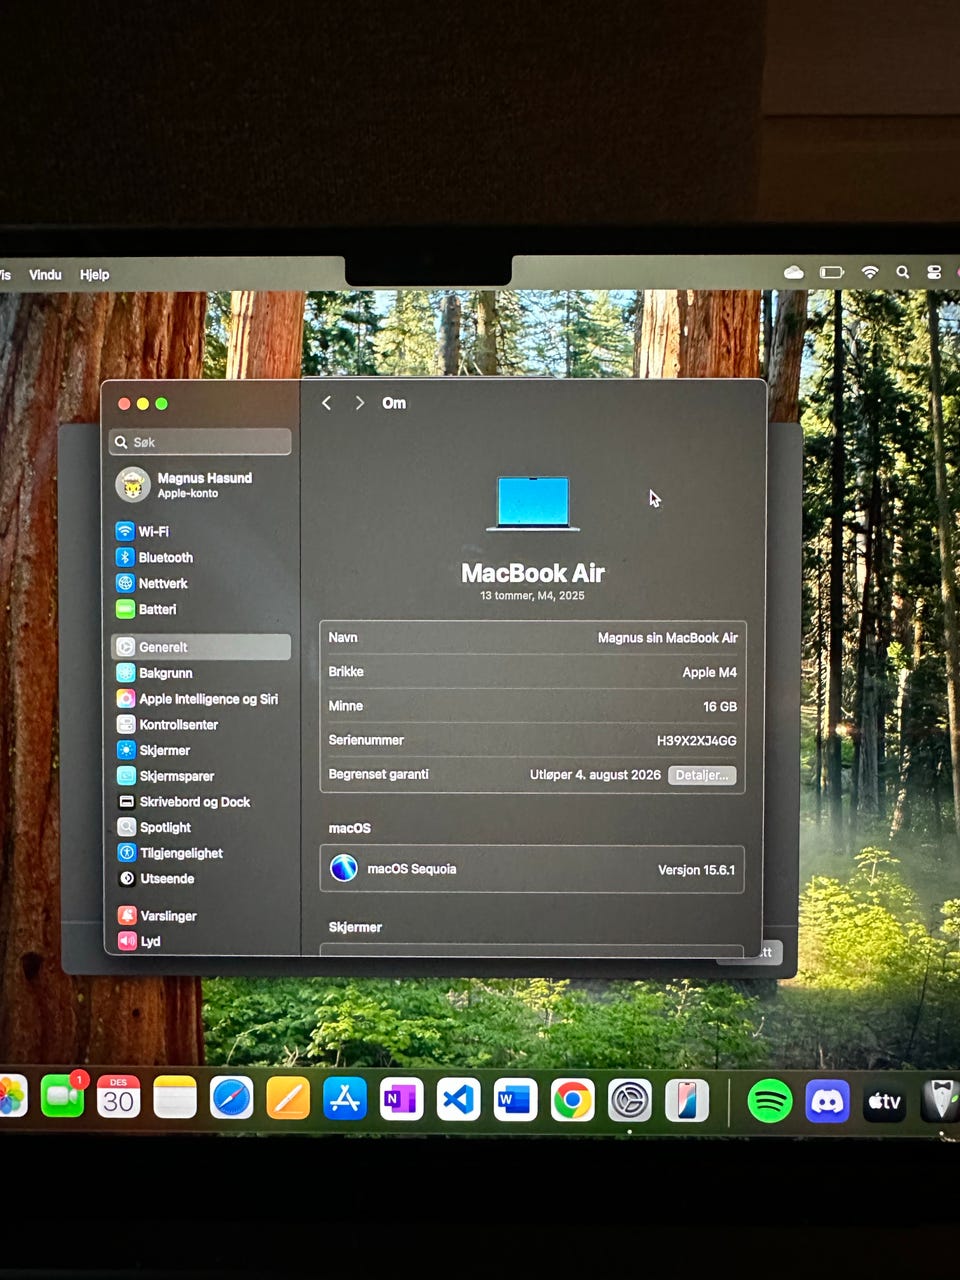Launch OneNote from the Dock
The width and height of the screenshot is (960, 1280).
402,1100
